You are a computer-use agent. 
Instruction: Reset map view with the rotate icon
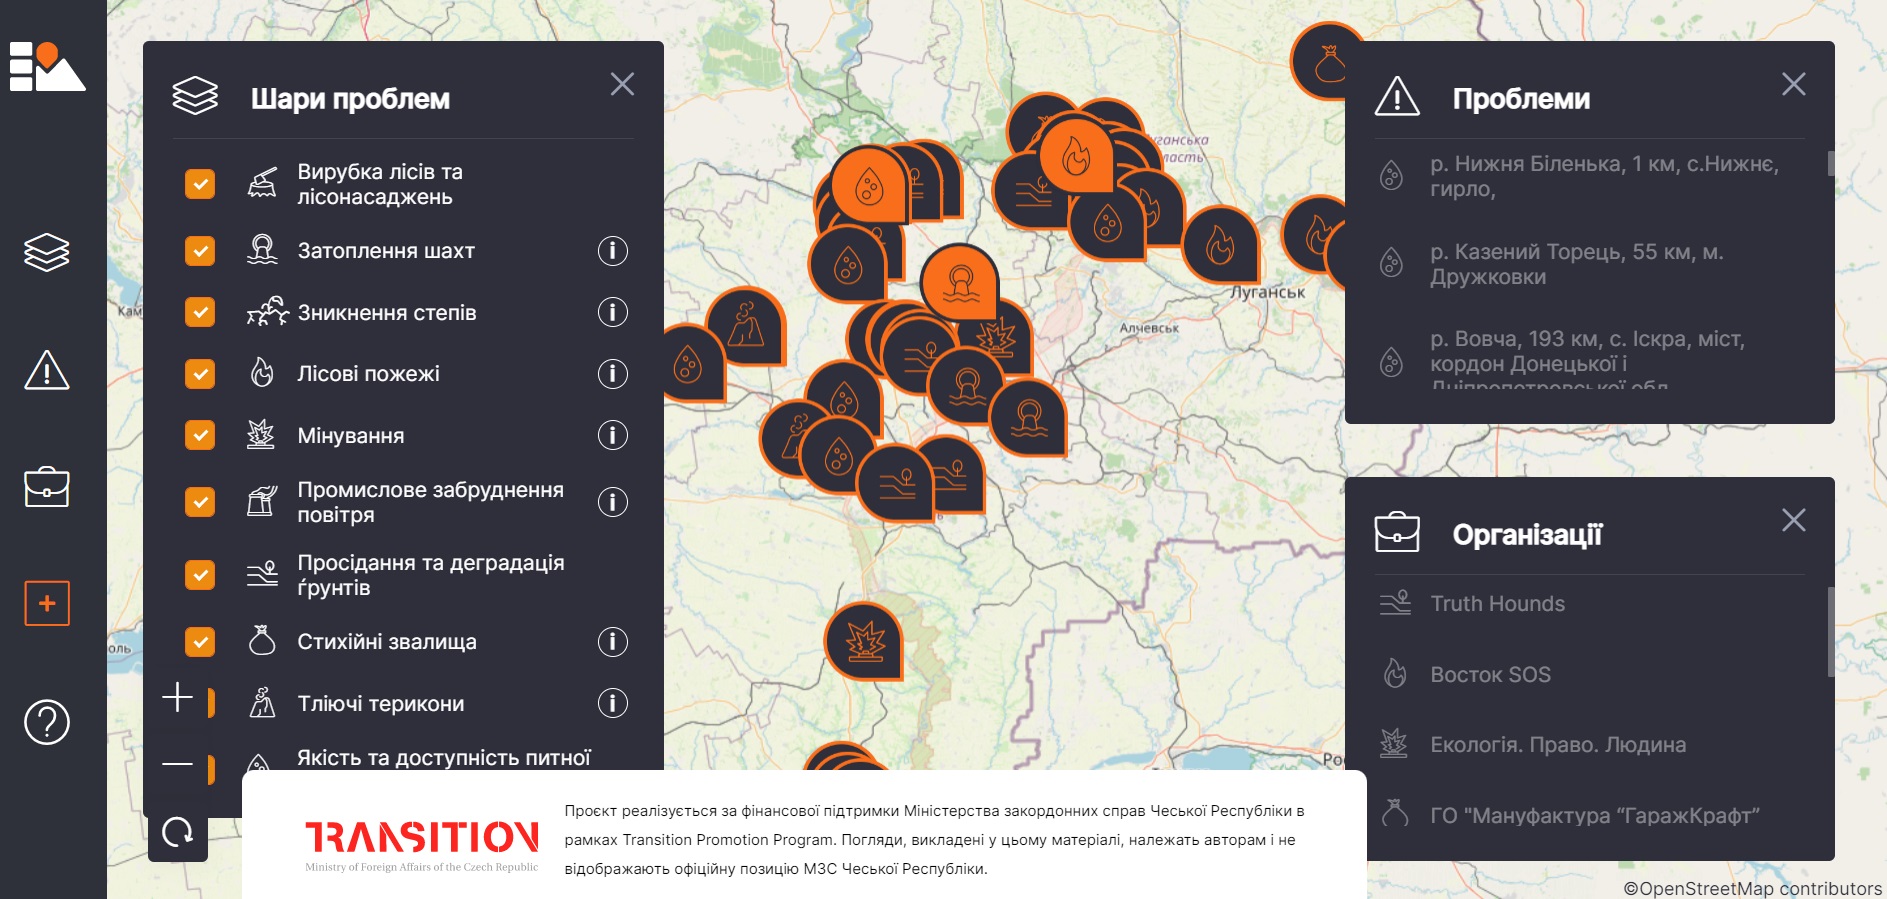pos(178,831)
